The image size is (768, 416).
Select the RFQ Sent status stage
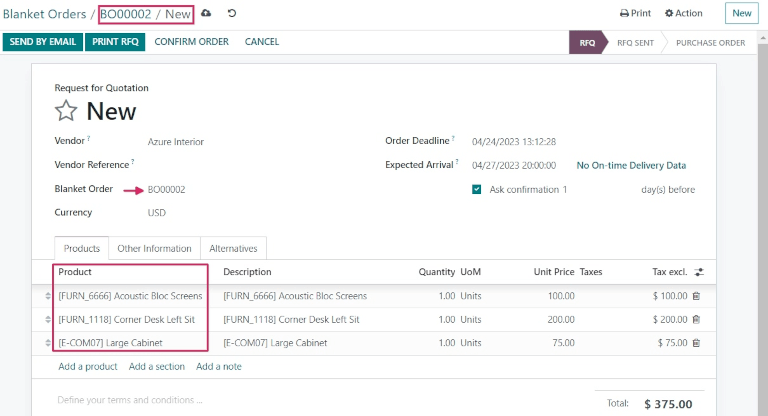pos(634,43)
